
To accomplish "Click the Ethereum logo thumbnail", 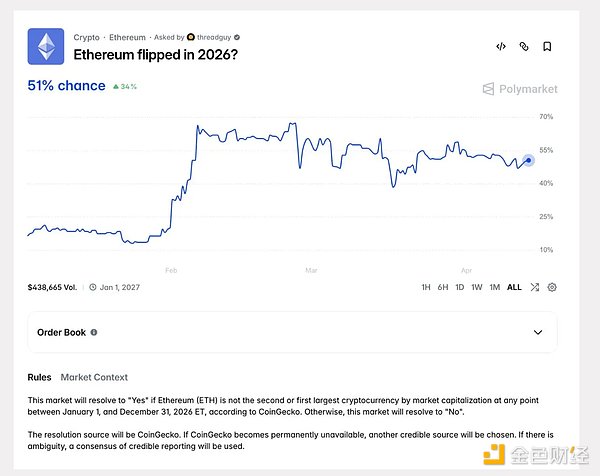I will [46, 46].
